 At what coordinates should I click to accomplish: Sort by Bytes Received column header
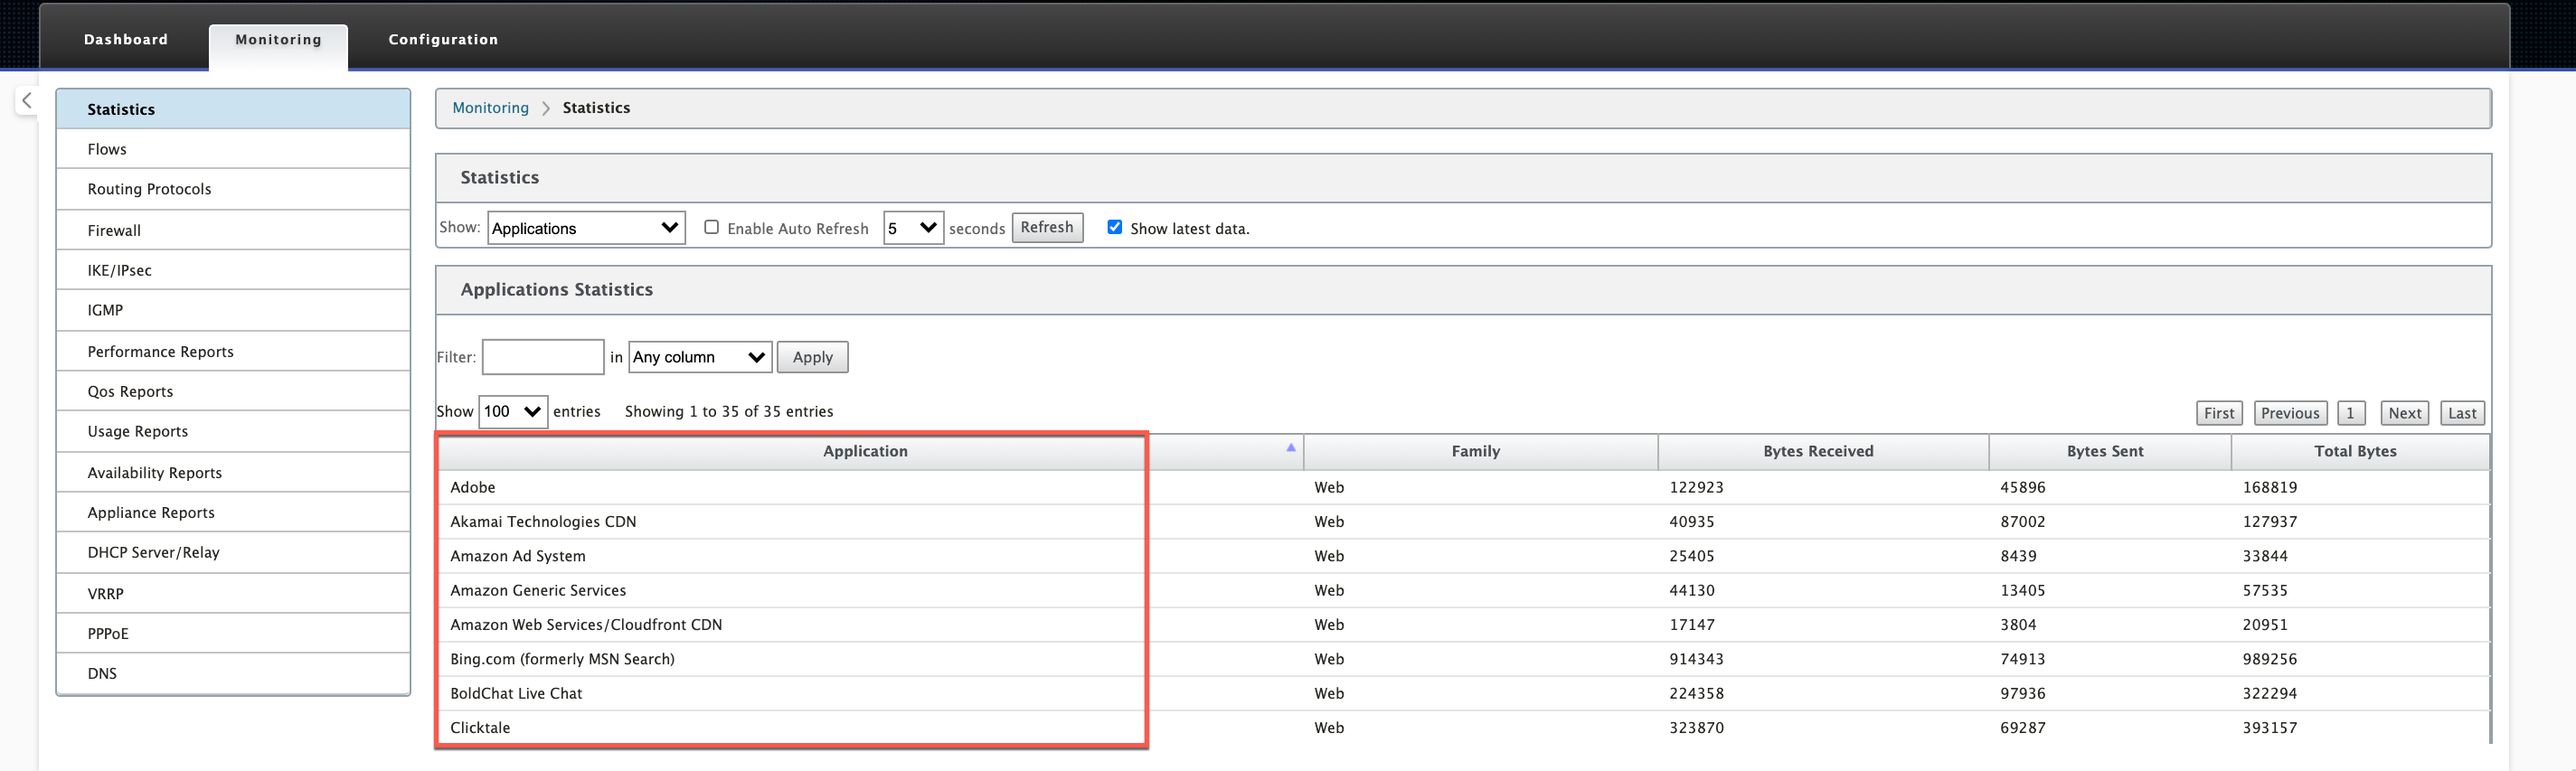(x=1823, y=451)
